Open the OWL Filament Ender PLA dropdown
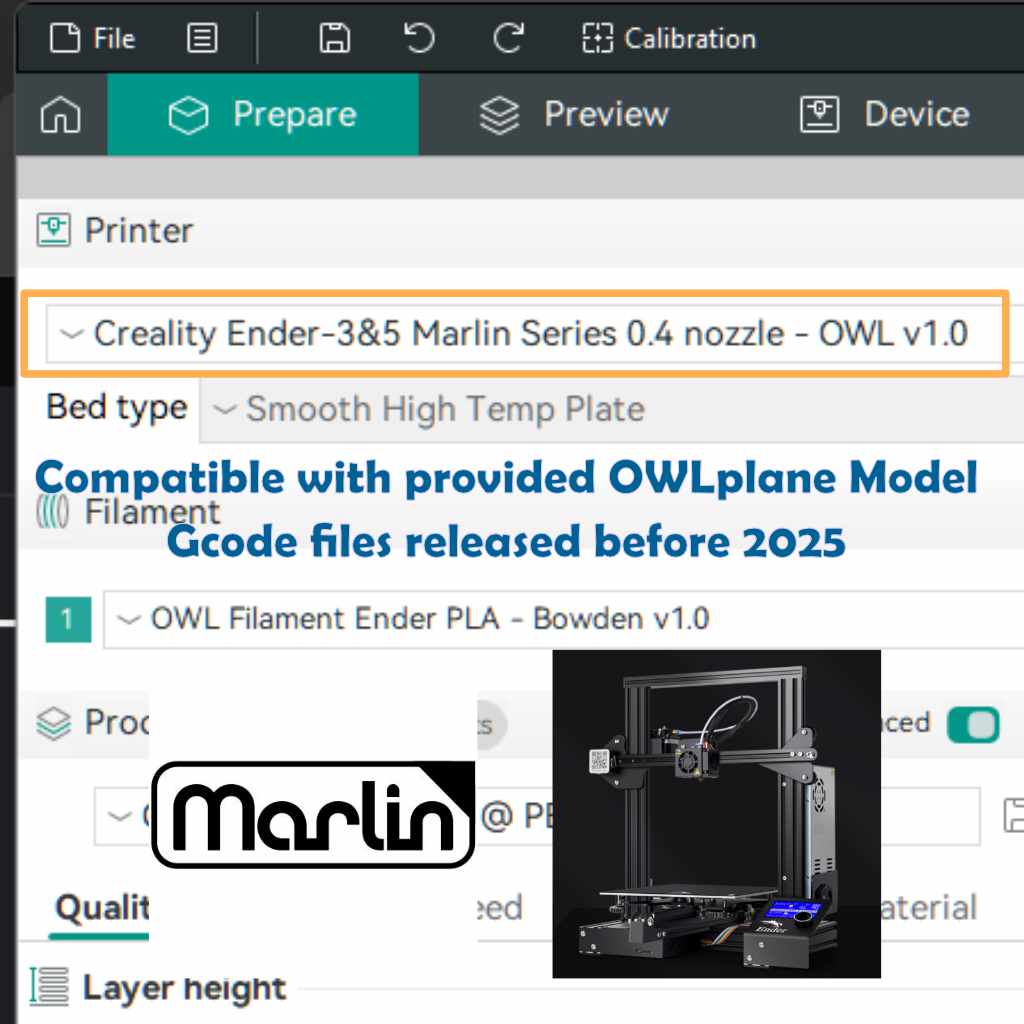This screenshot has width=1024, height=1024. [x=560, y=619]
